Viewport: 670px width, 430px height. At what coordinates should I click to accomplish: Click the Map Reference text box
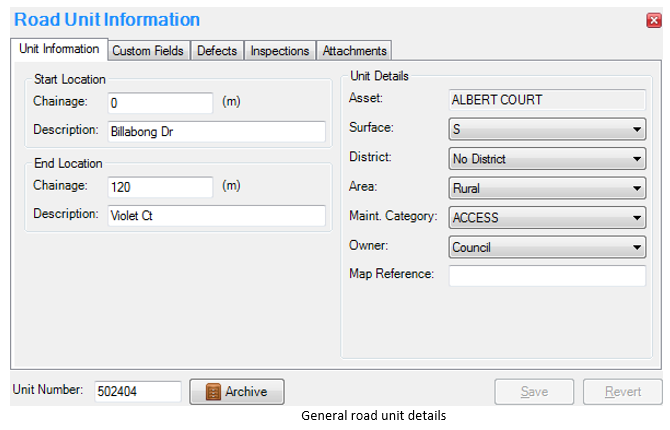[x=547, y=275]
